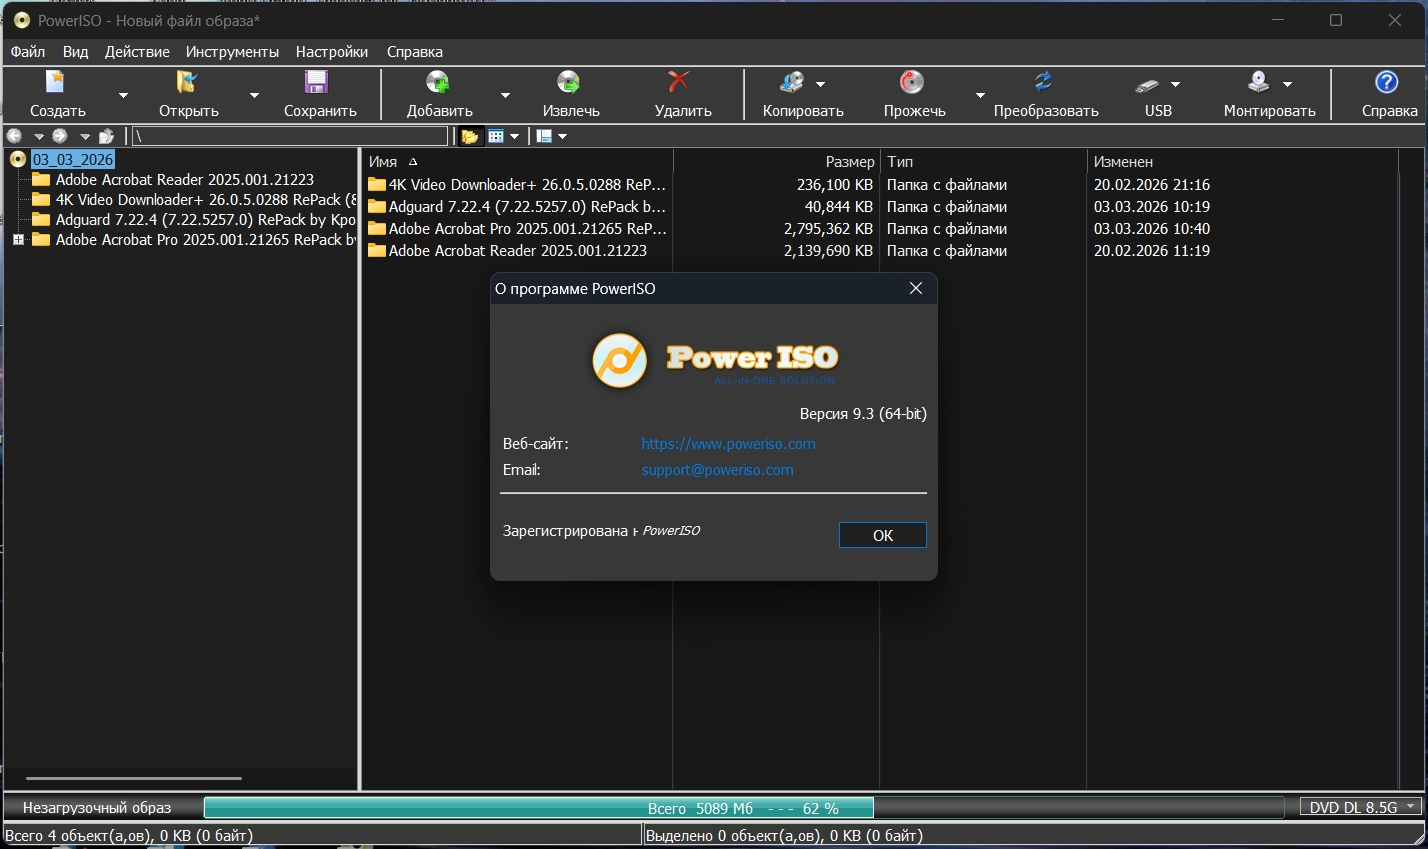Screen dimensions: 1428x849
Task: Click the Преобразовать (Convert) icon
Action: [1044, 82]
